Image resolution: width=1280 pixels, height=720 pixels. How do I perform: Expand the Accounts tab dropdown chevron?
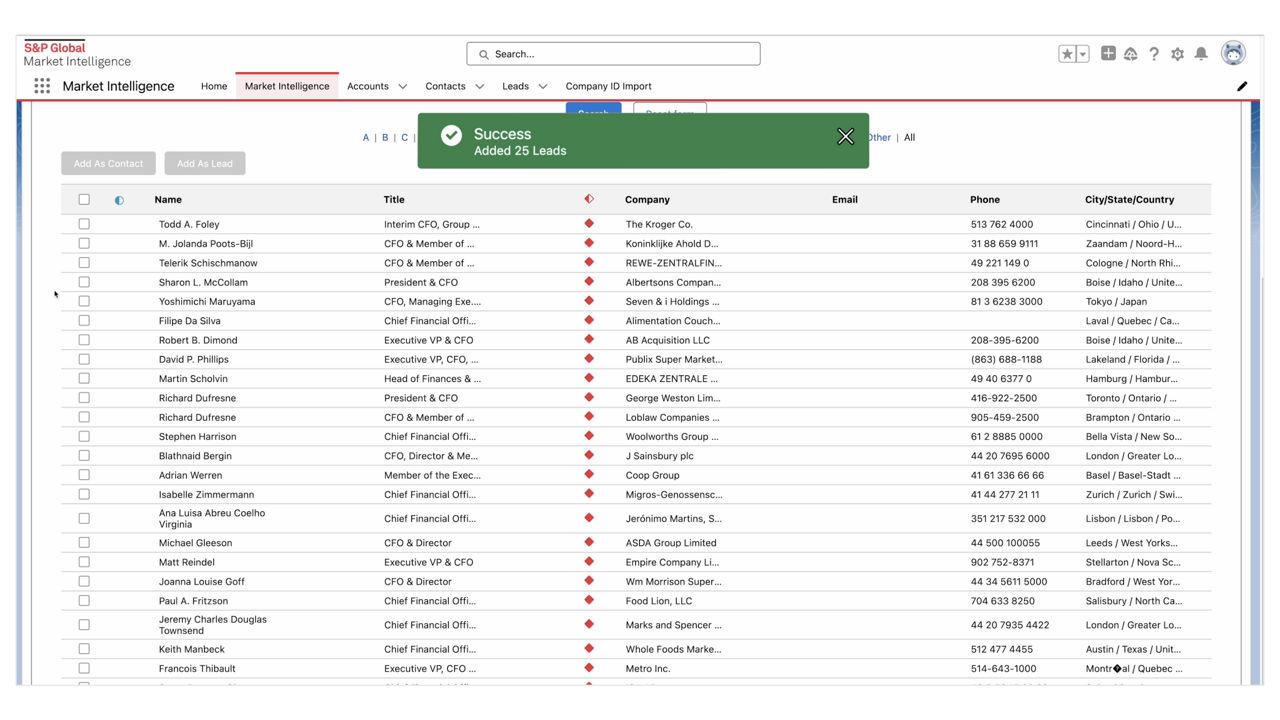tap(403, 86)
